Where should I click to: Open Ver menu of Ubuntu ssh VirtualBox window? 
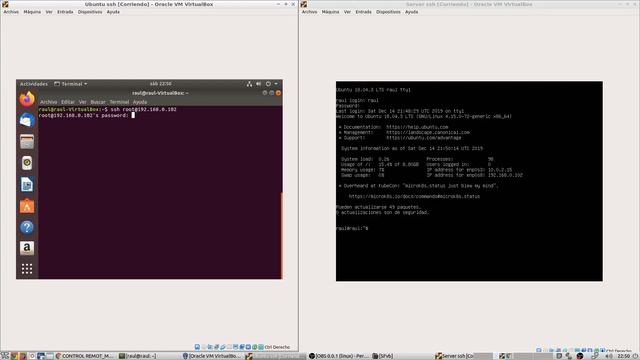tap(49, 12)
